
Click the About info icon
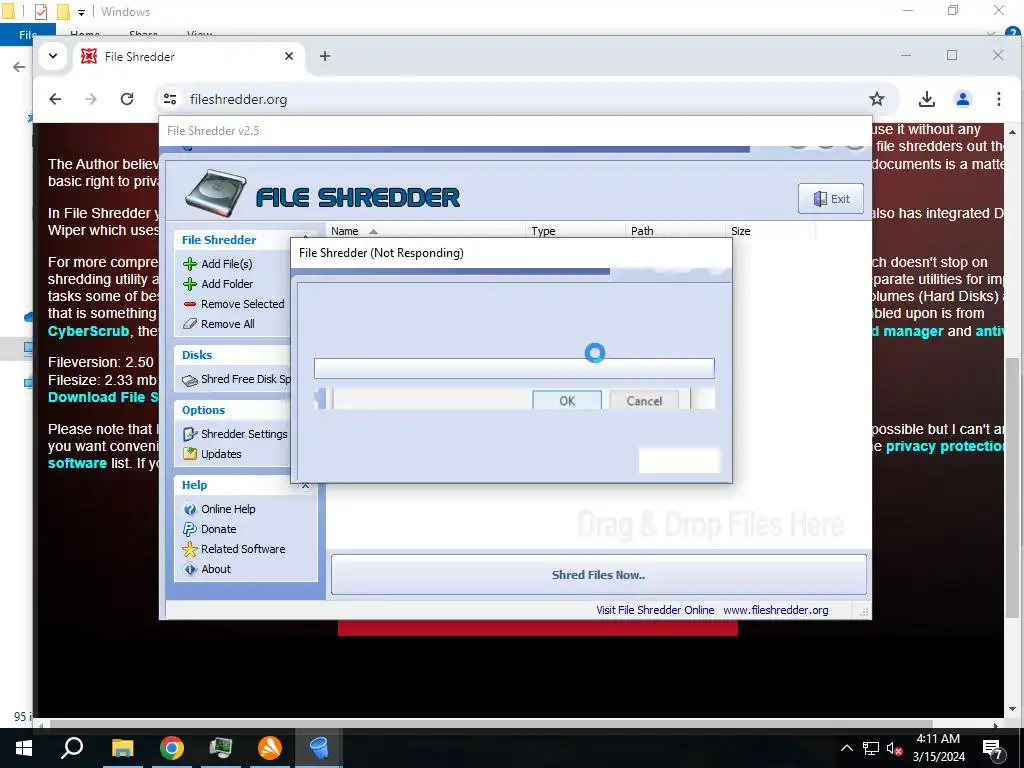pos(189,569)
